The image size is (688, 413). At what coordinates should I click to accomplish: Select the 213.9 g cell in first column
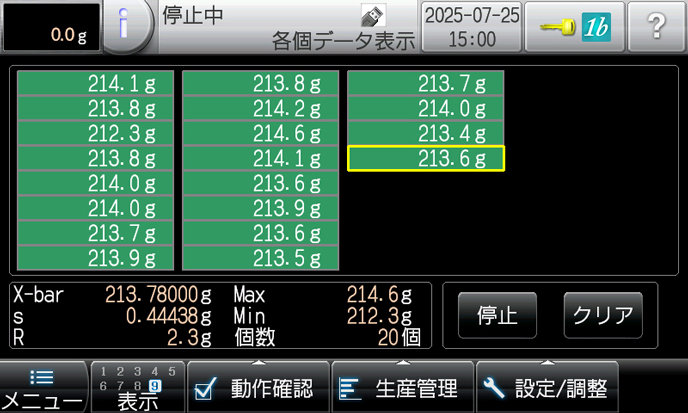click(x=95, y=259)
